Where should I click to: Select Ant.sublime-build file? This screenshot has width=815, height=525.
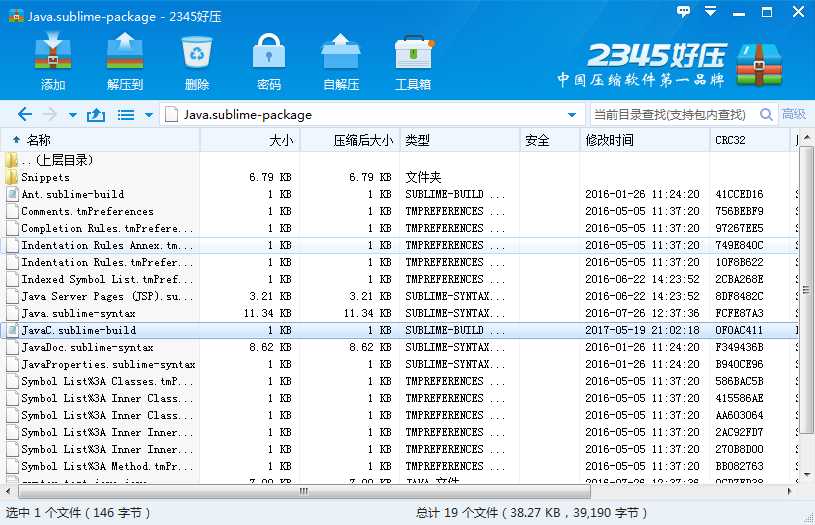pyautogui.click(x=399, y=194)
